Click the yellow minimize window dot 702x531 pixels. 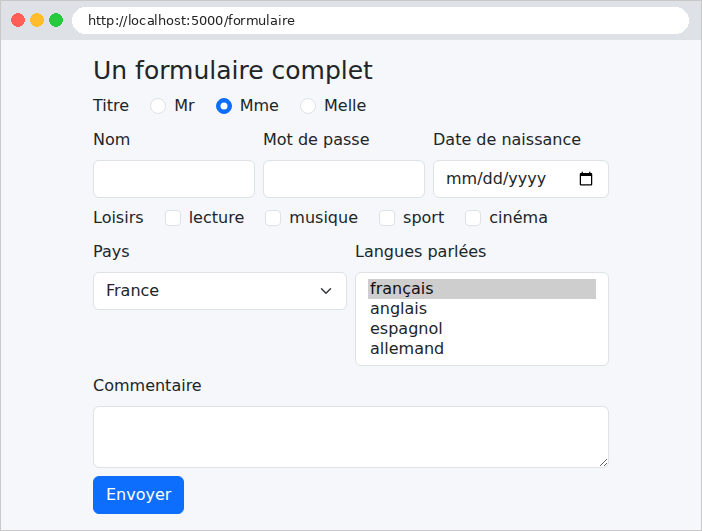tap(37, 20)
